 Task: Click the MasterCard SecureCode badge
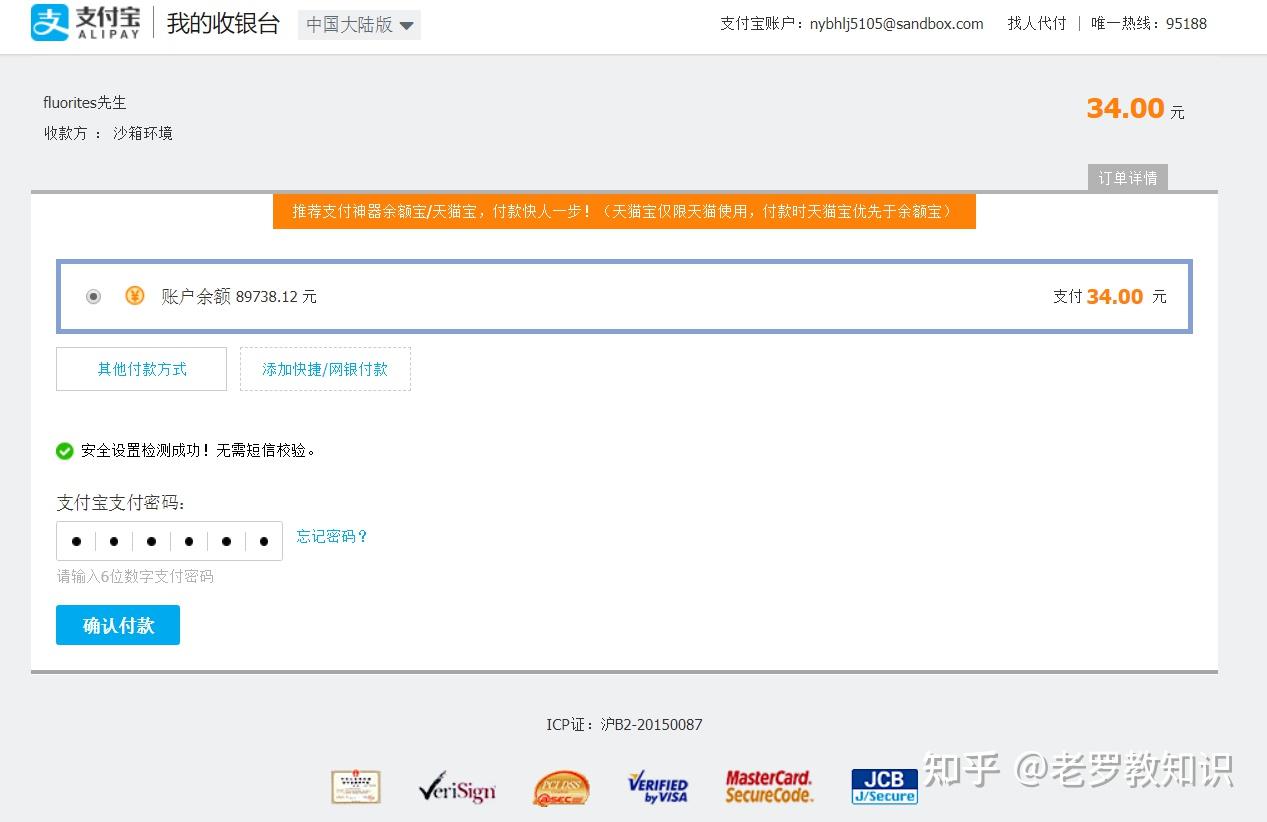click(769, 787)
